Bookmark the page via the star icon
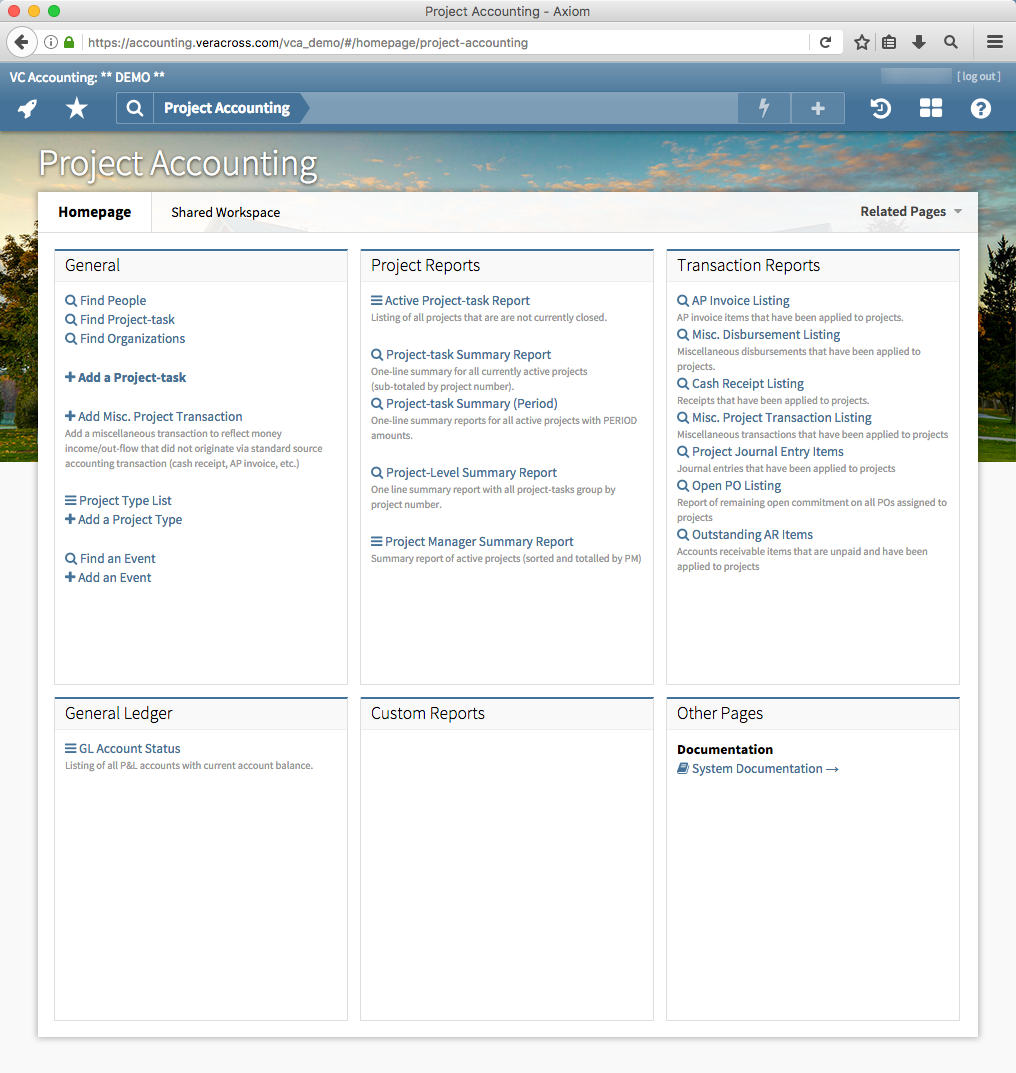The width and height of the screenshot is (1016, 1073). point(860,42)
